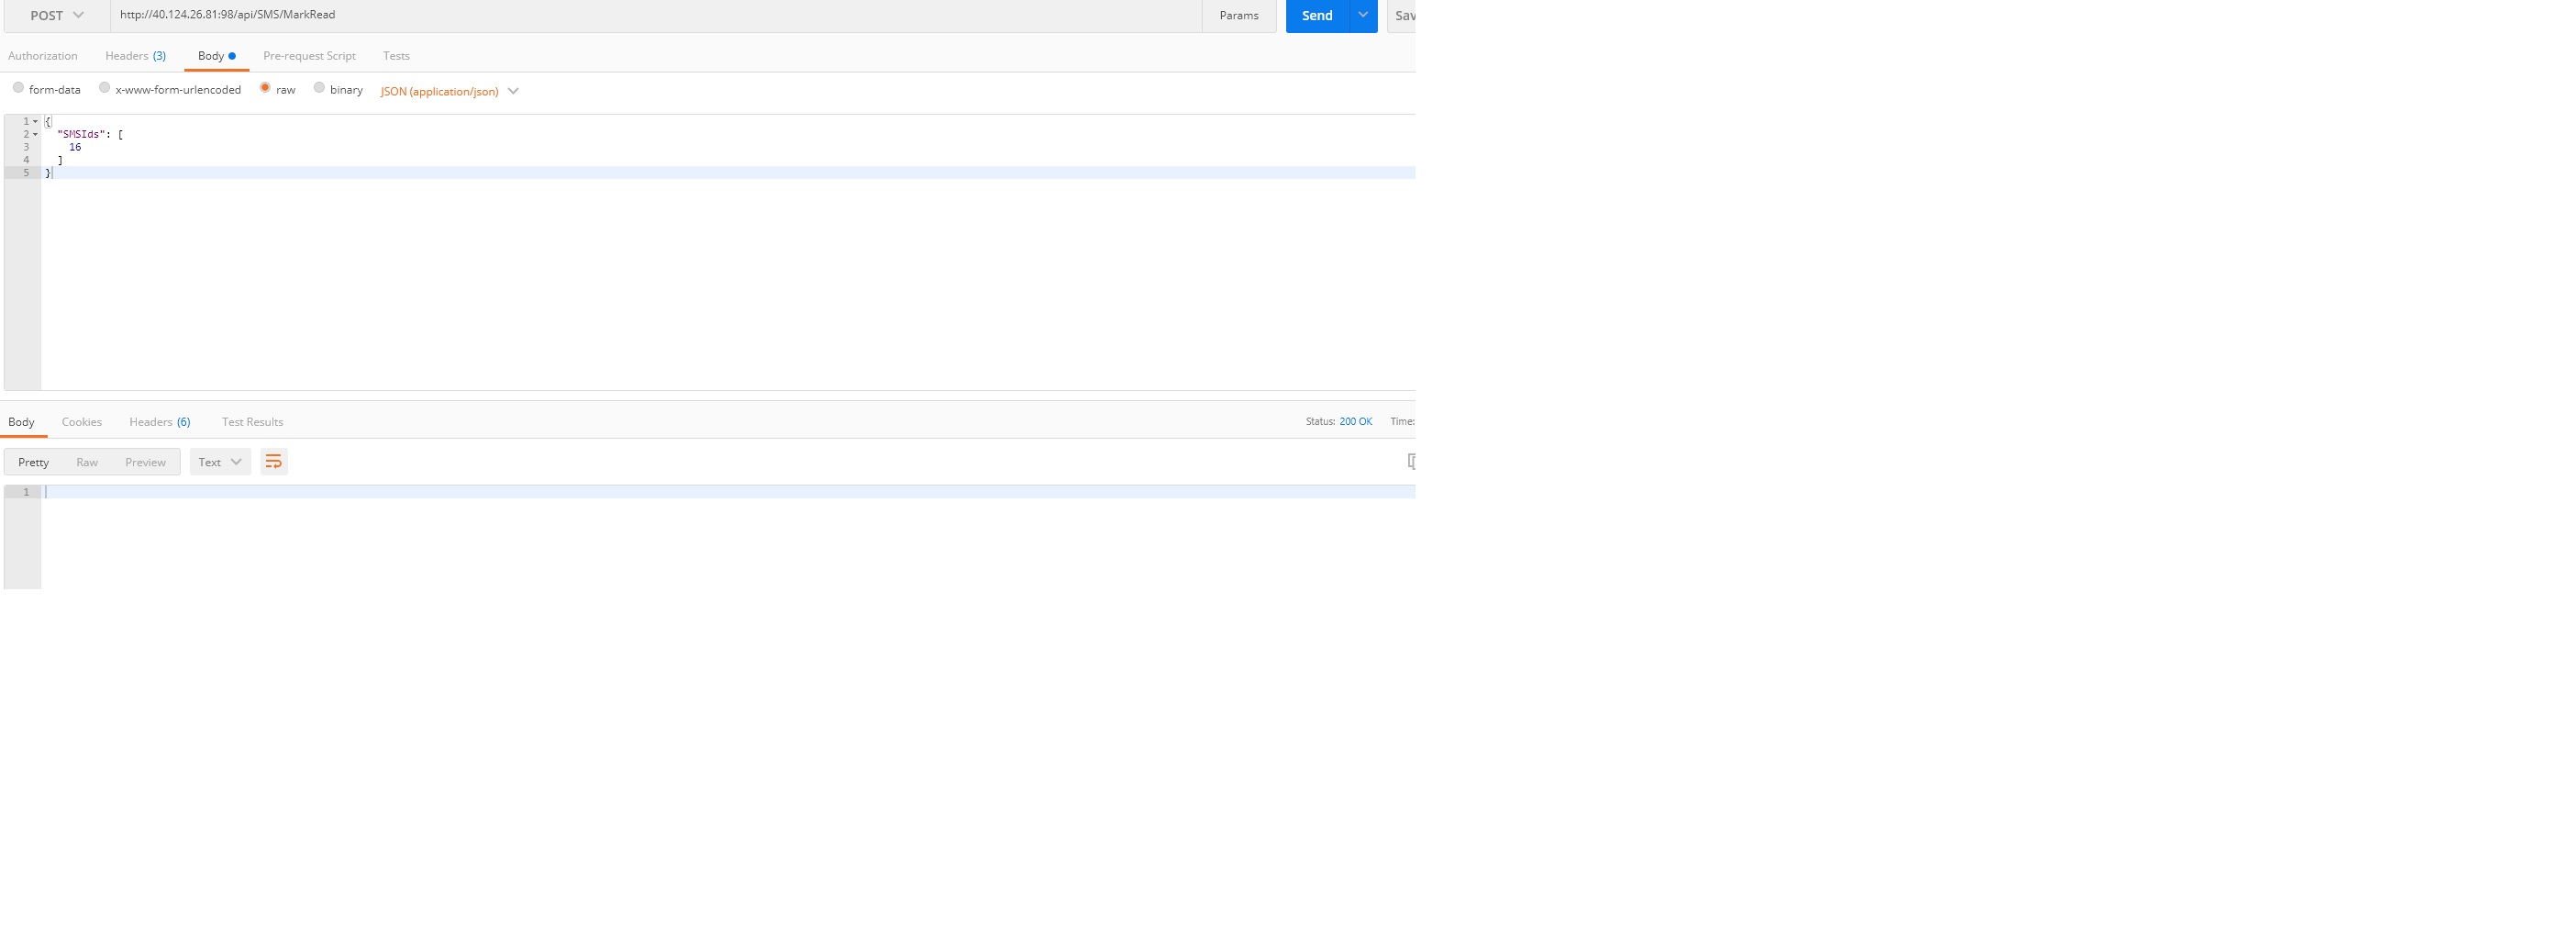The image size is (2576, 938).
Task: Collapse the SMSIds array fold arrow on line 2
Action: [35, 134]
